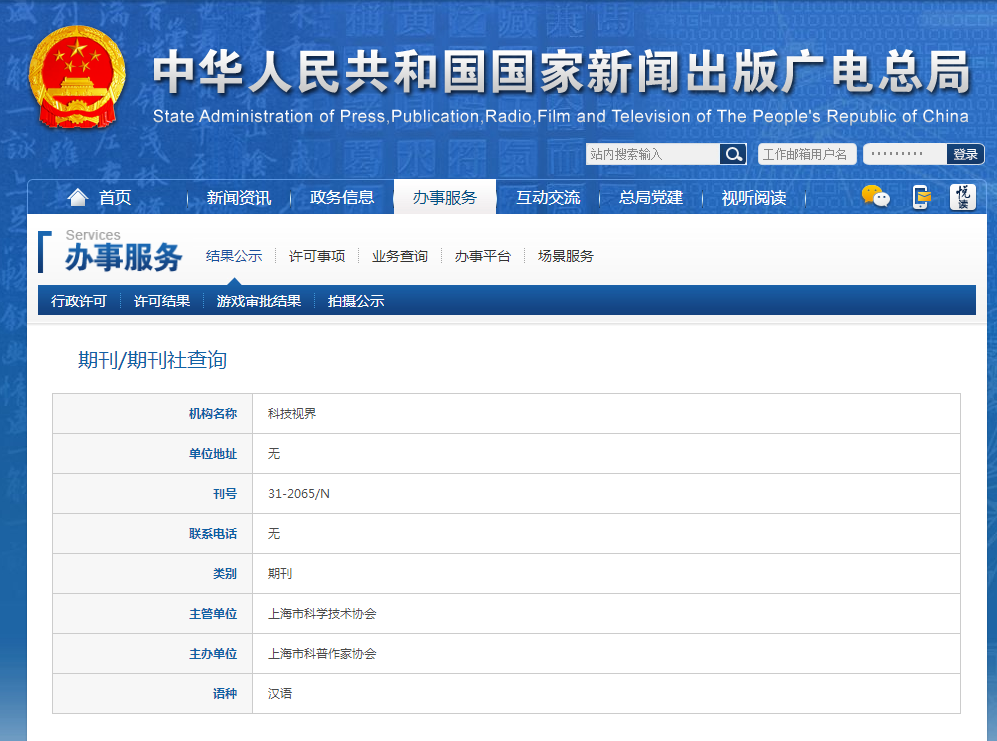Select the 办事平台 sub-tab
This screenshot has height=741, width=997.
(483, 256)
